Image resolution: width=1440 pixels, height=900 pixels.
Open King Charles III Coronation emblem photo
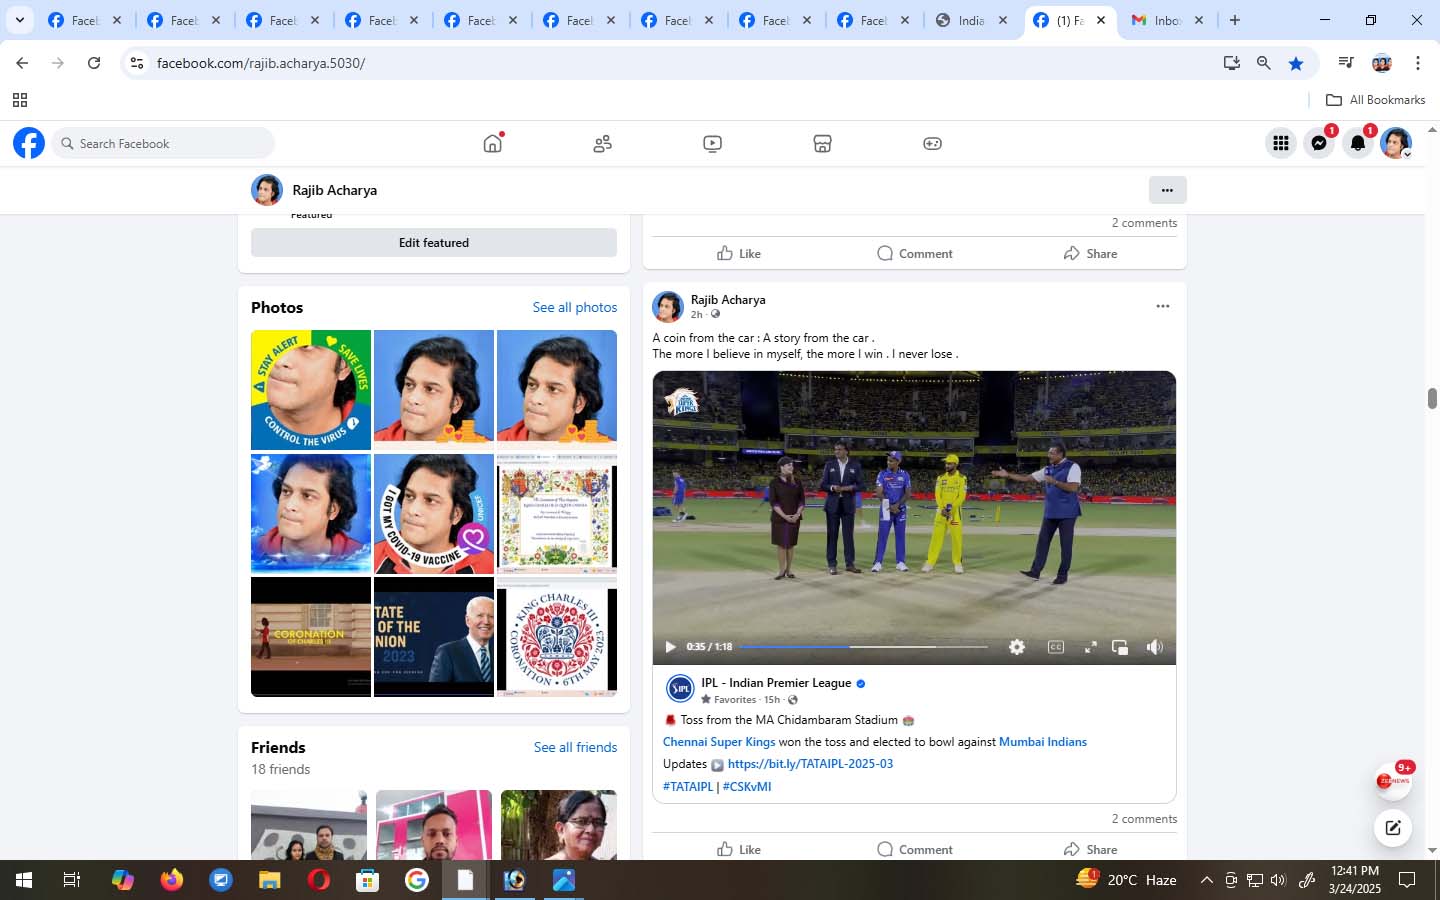click(x=557, y=637)
